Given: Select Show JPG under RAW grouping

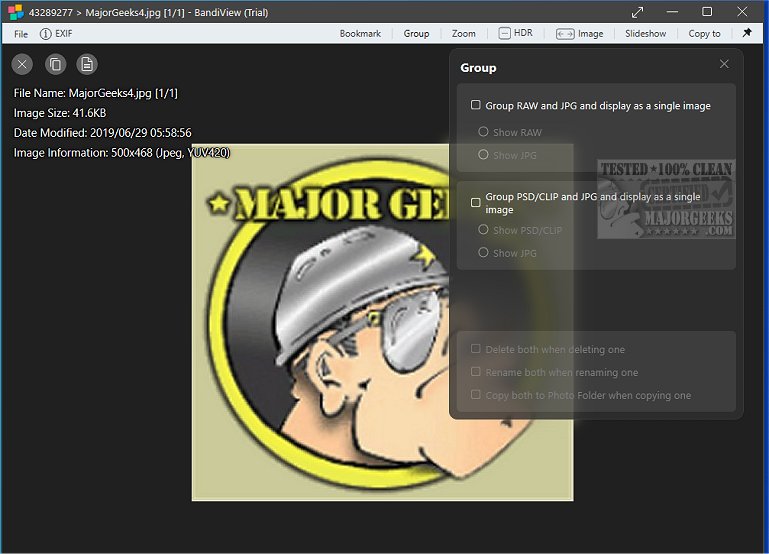Looking at the screenshot, I should 483,154.
